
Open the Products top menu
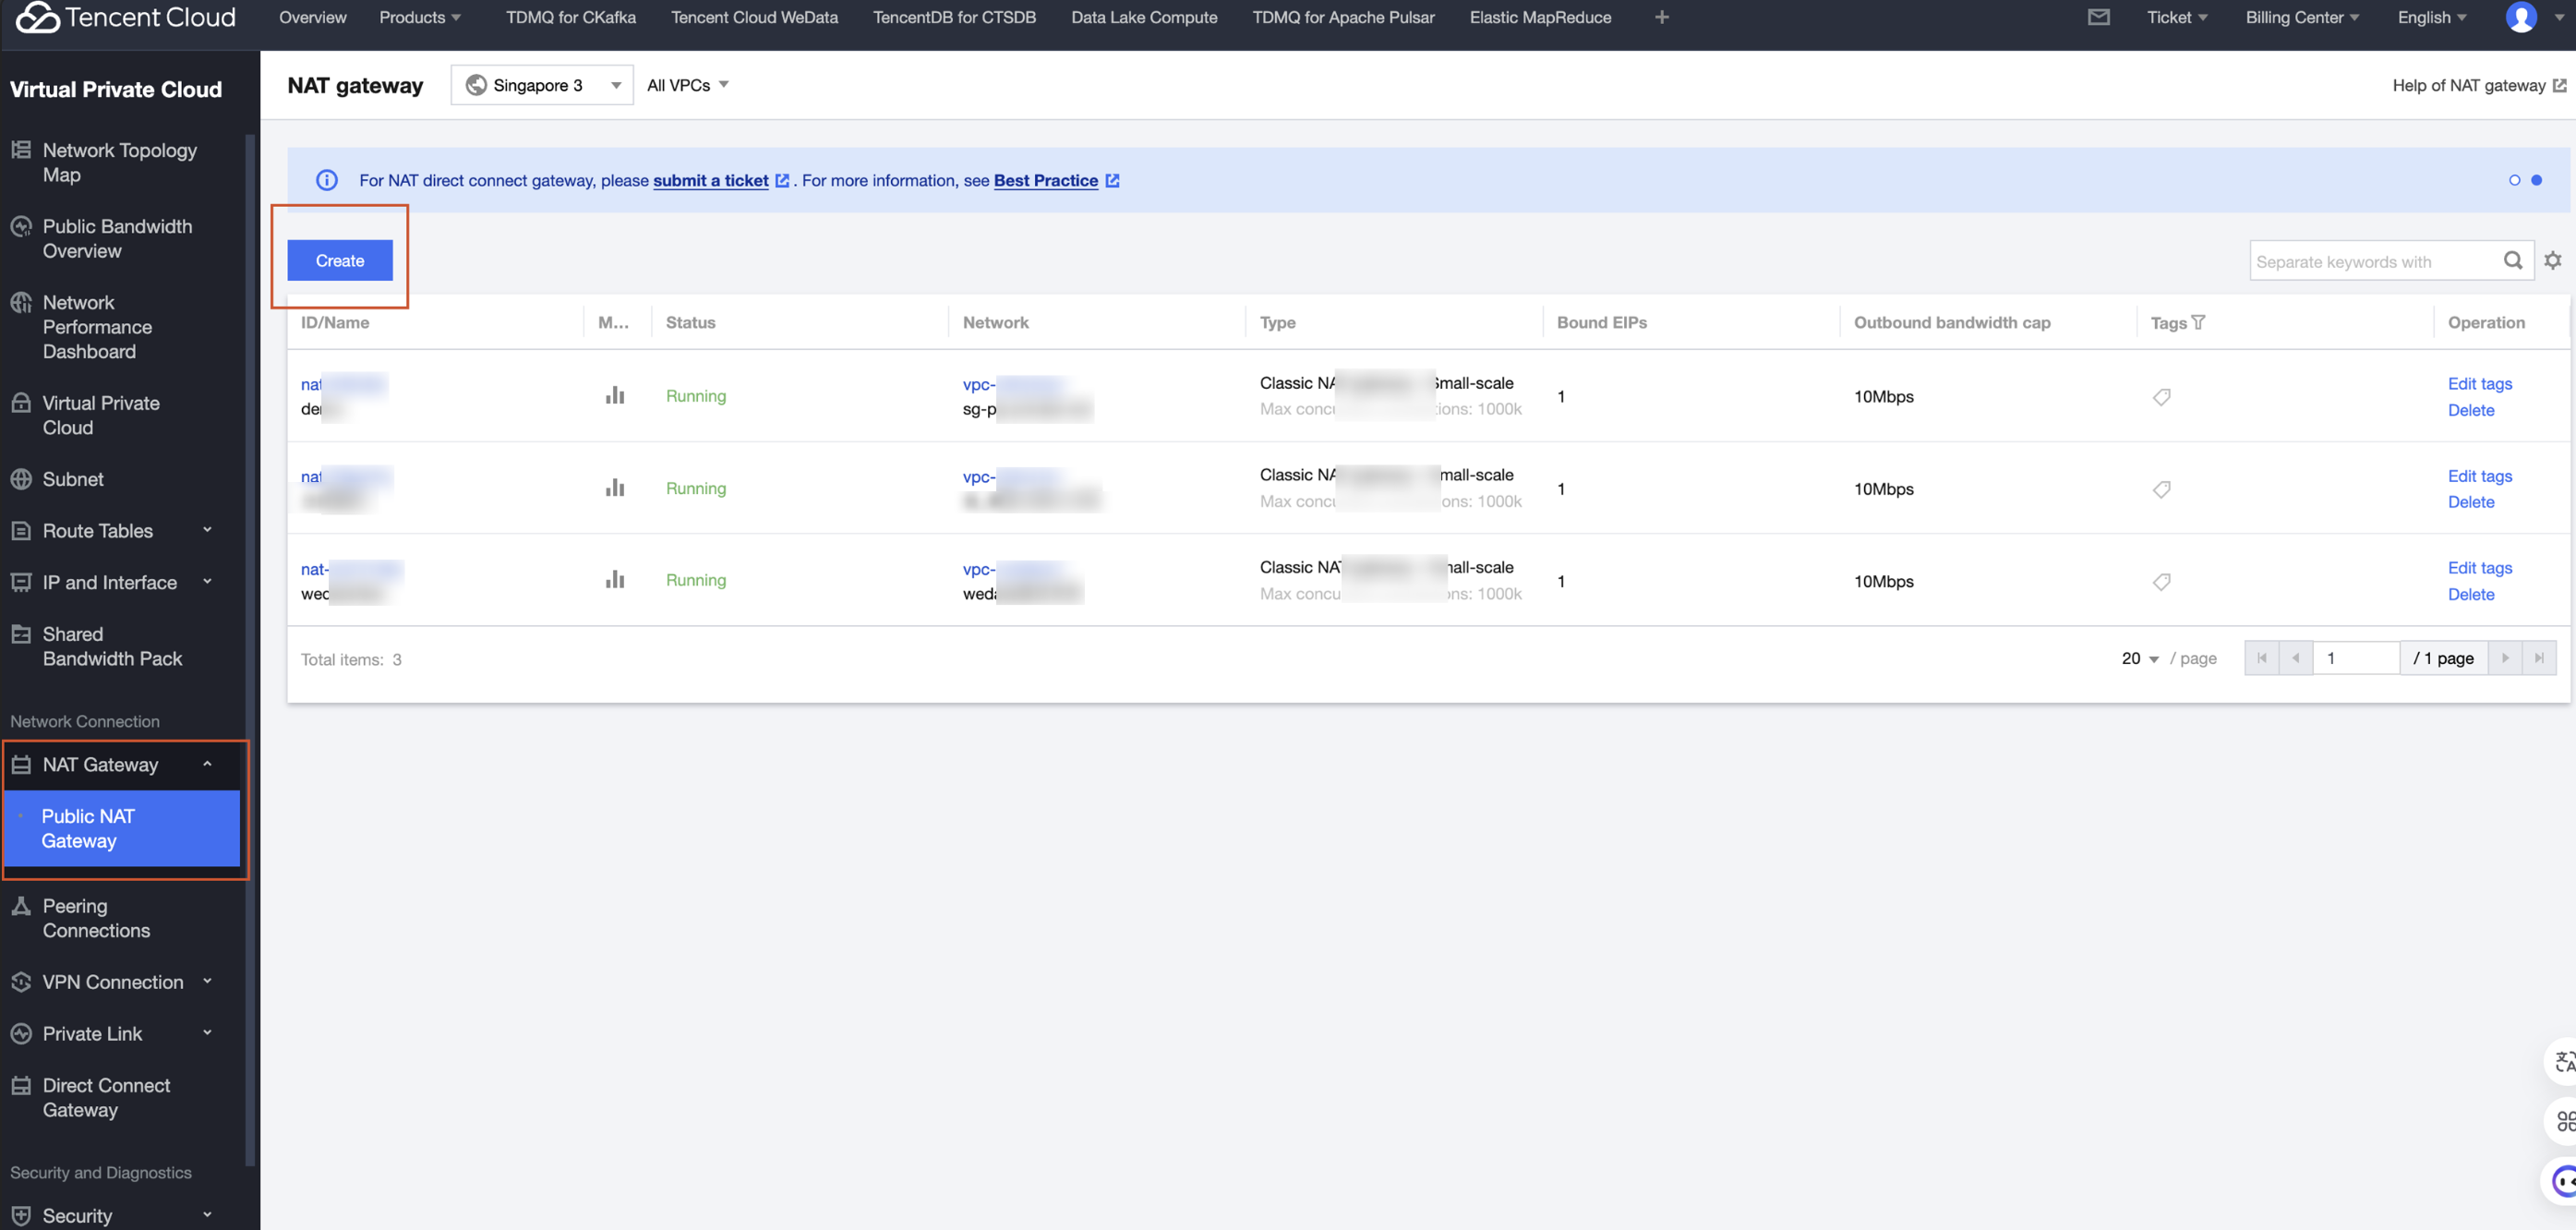pyautogui.click(x=419, y=17)
